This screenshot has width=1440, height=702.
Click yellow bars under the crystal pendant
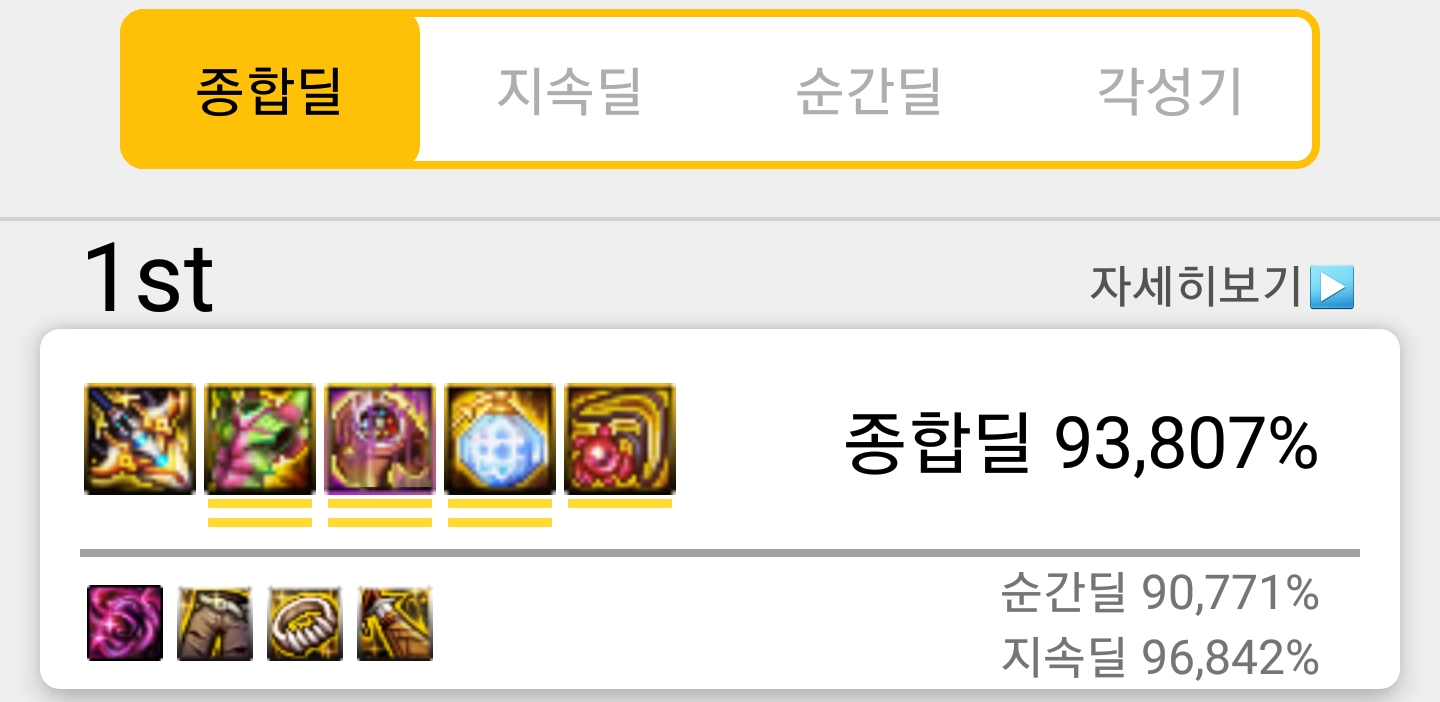coord(500,513)
